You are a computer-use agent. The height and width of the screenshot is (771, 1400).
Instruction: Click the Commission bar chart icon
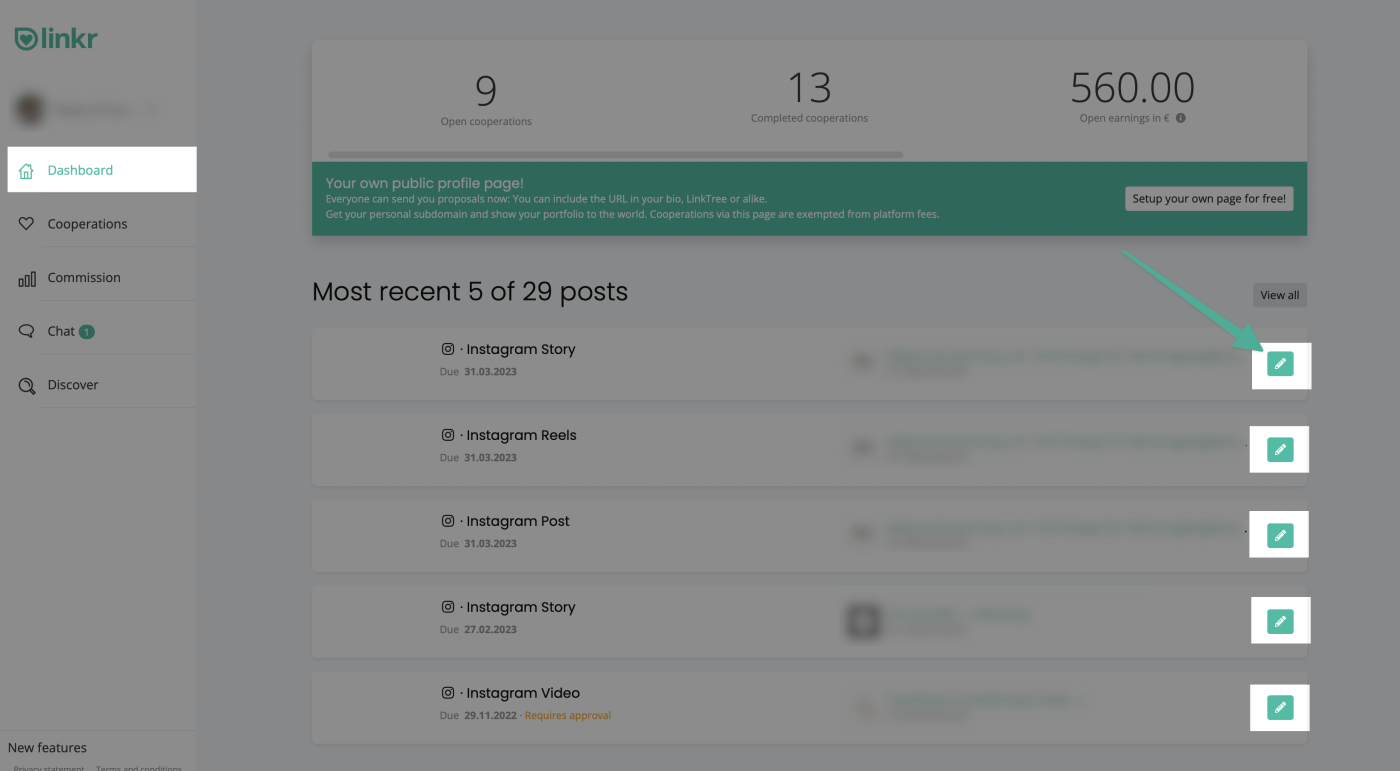tap(27, 279)
